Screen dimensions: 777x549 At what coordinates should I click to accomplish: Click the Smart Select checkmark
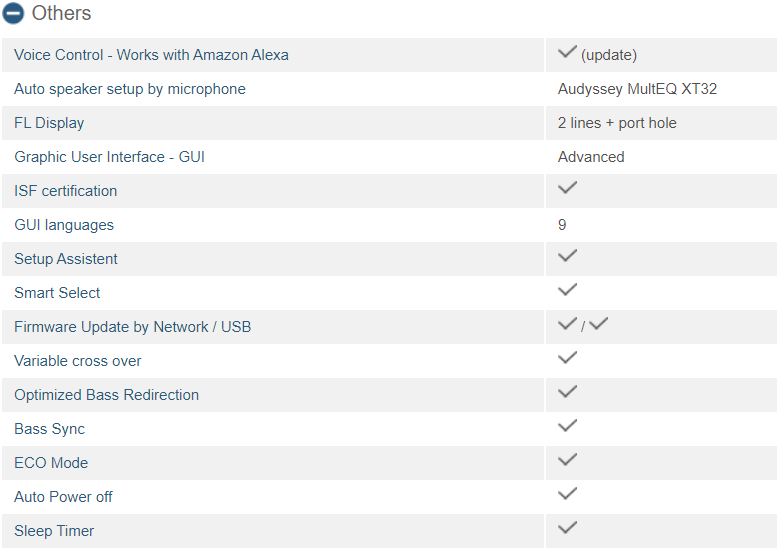(x=567, y=290)
